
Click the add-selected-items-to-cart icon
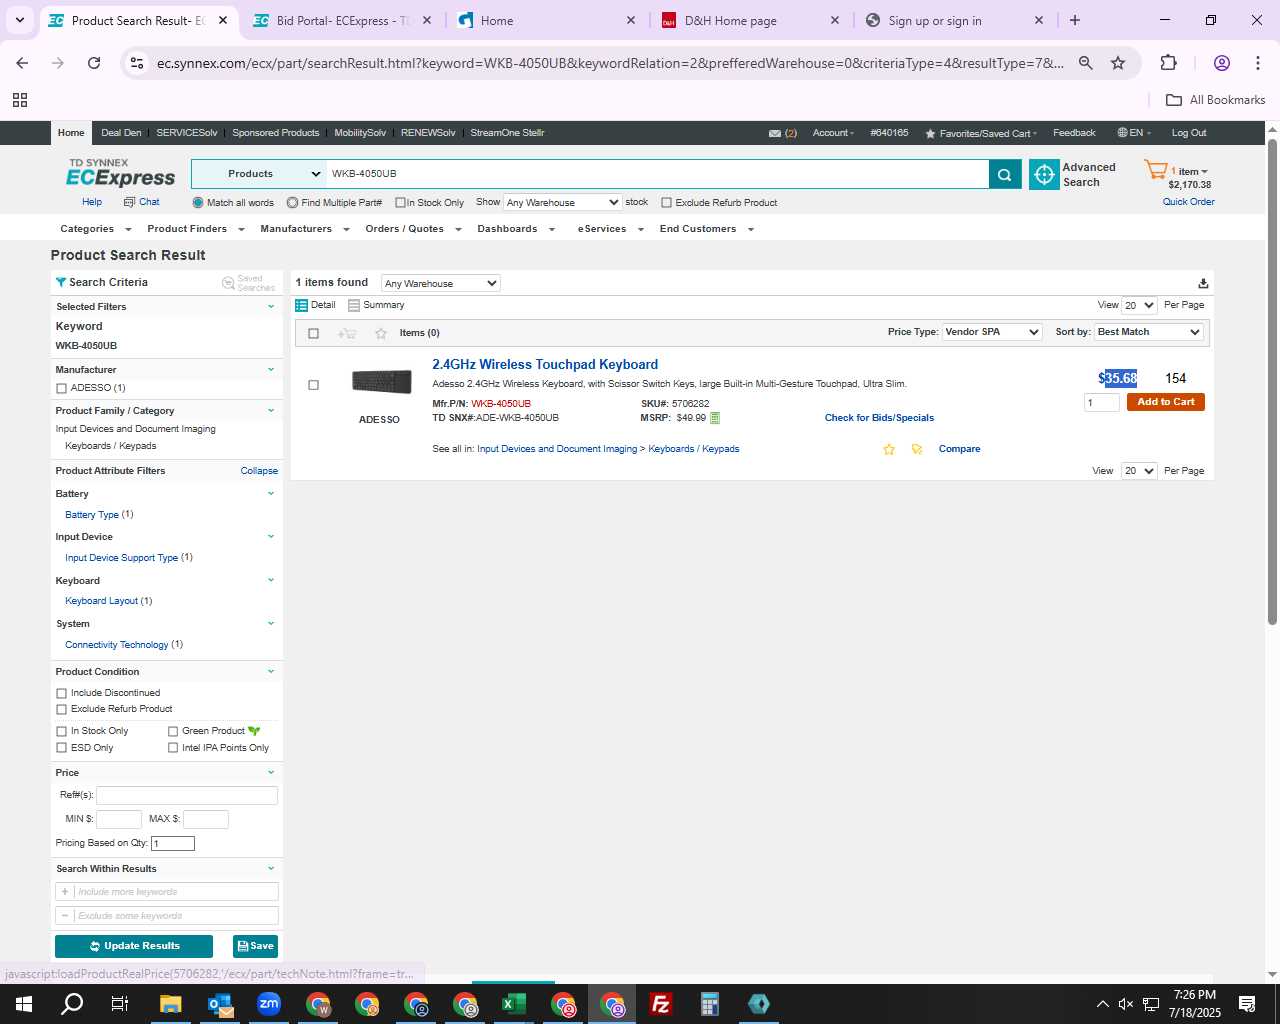coord(347,333)
